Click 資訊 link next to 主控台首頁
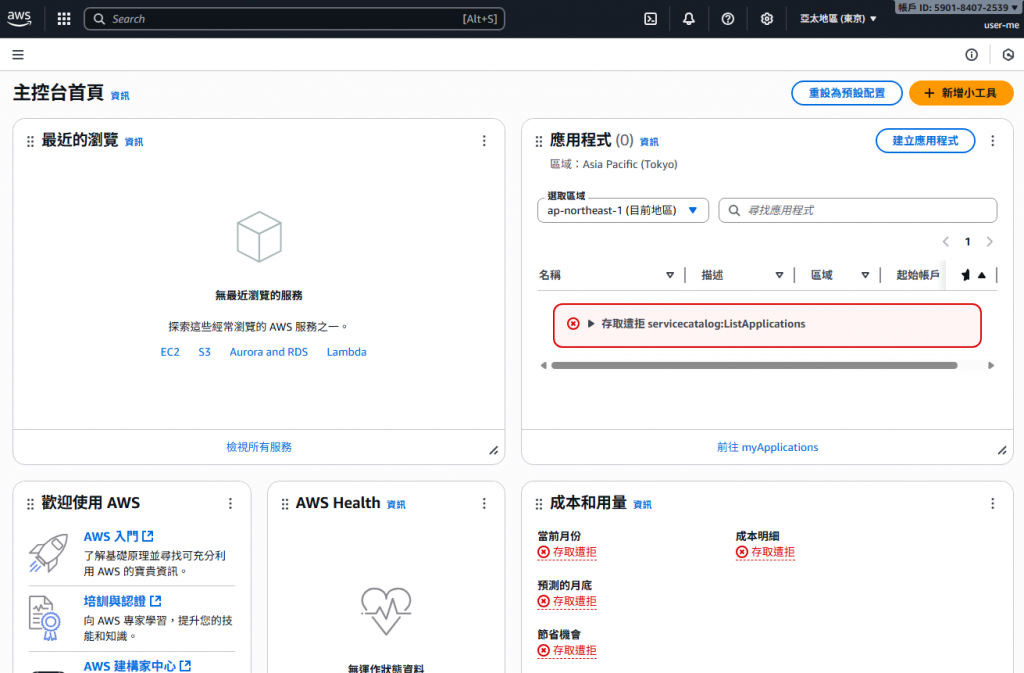 [x=120, y=96]
